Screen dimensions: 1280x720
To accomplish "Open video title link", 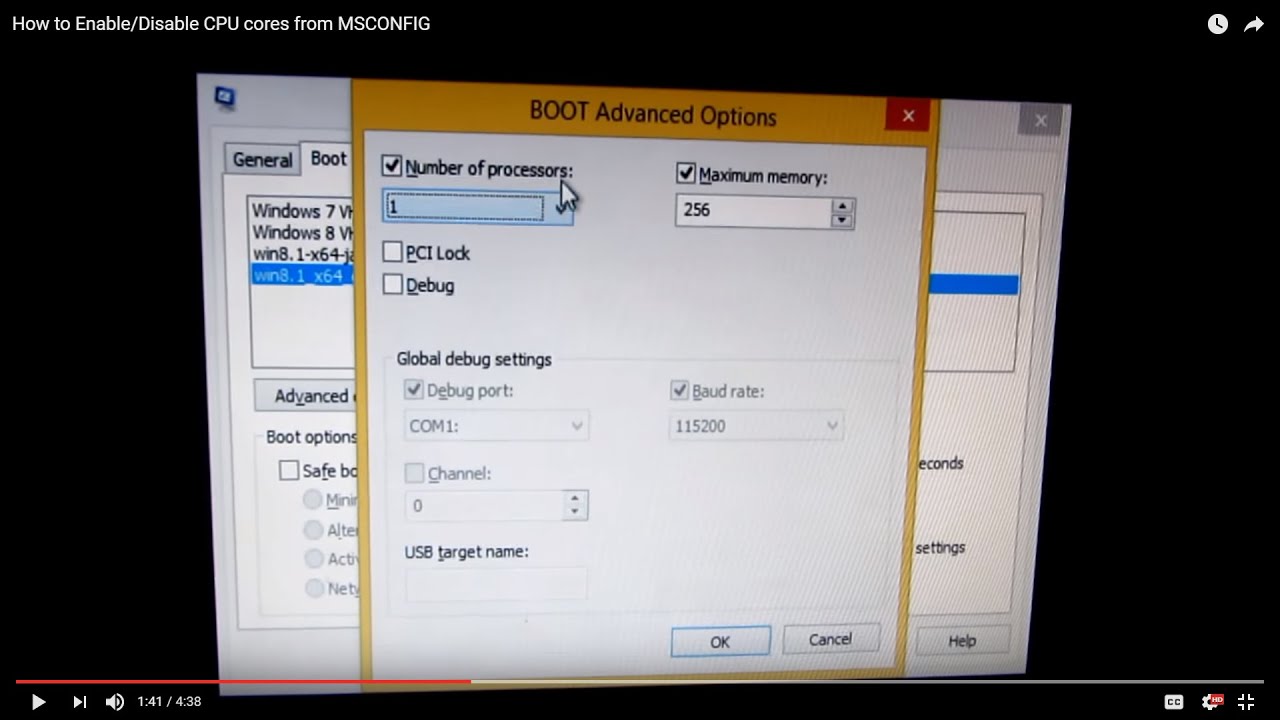I will click(x=221, y=24).
